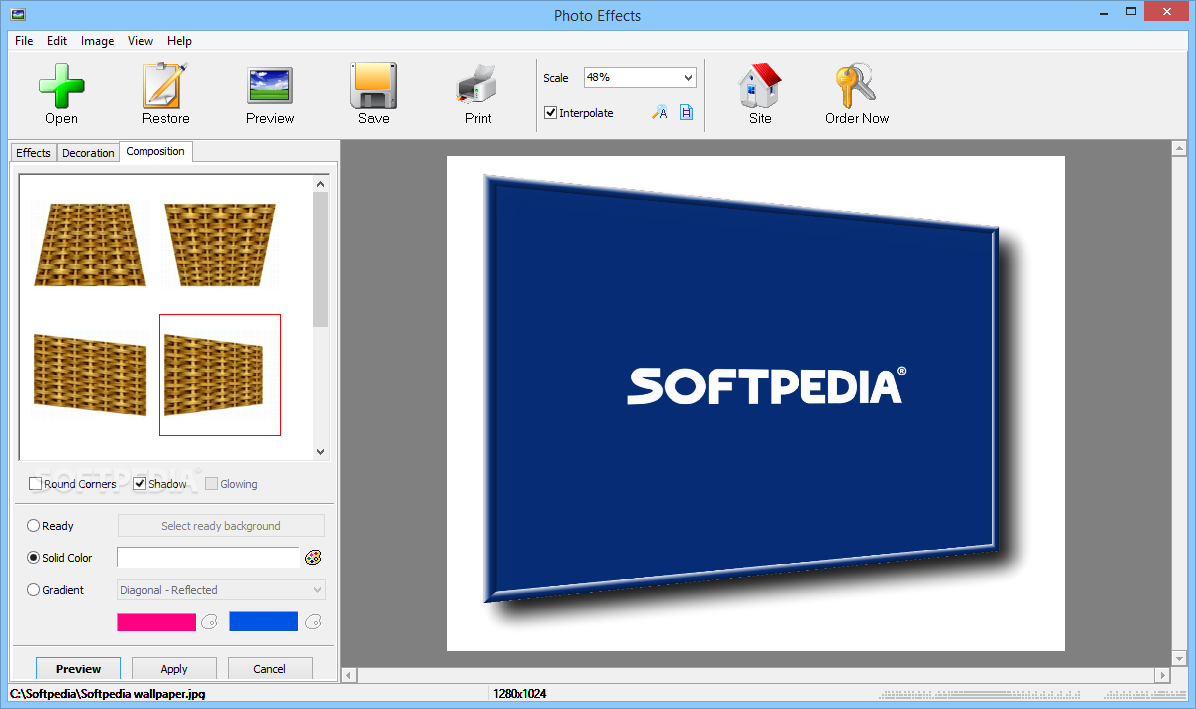Click the picker icon next to pink swatch
Viewport: 1196px width, 709px height.
click(209, 622)
